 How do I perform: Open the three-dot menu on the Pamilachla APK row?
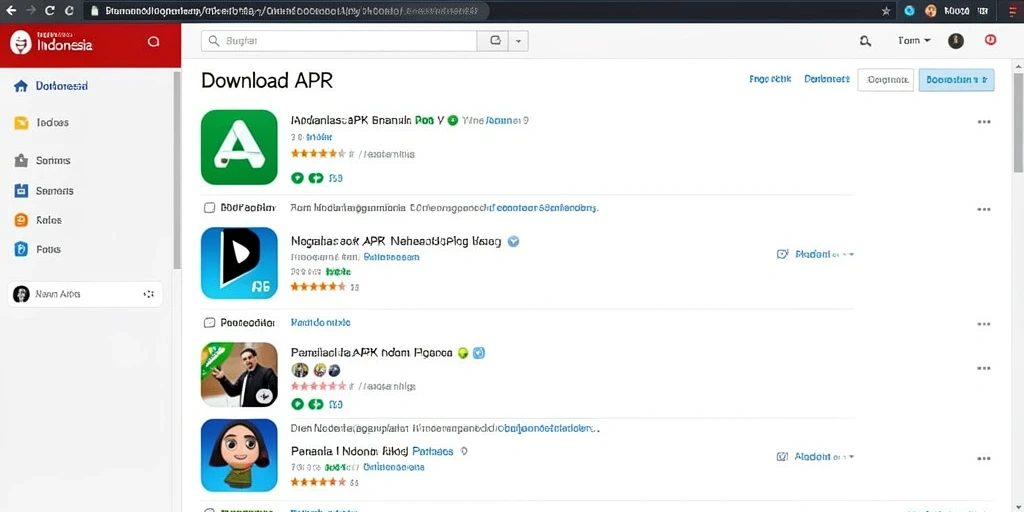(x=984, y=368)
